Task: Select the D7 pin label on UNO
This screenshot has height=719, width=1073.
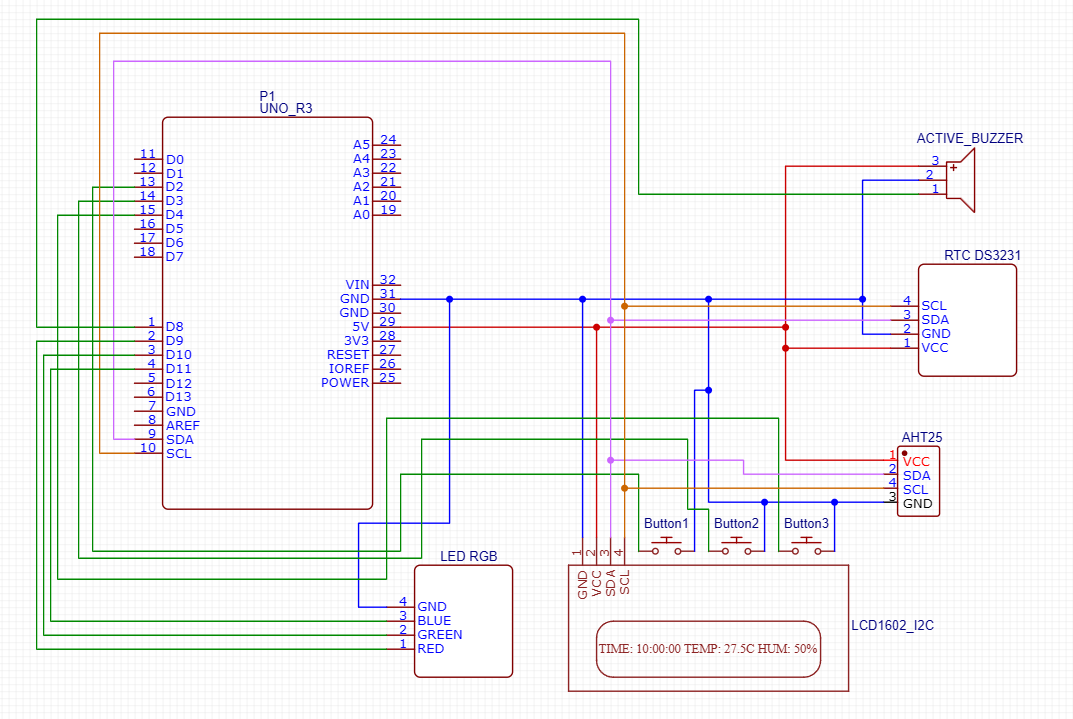Action: pos(174,257)
